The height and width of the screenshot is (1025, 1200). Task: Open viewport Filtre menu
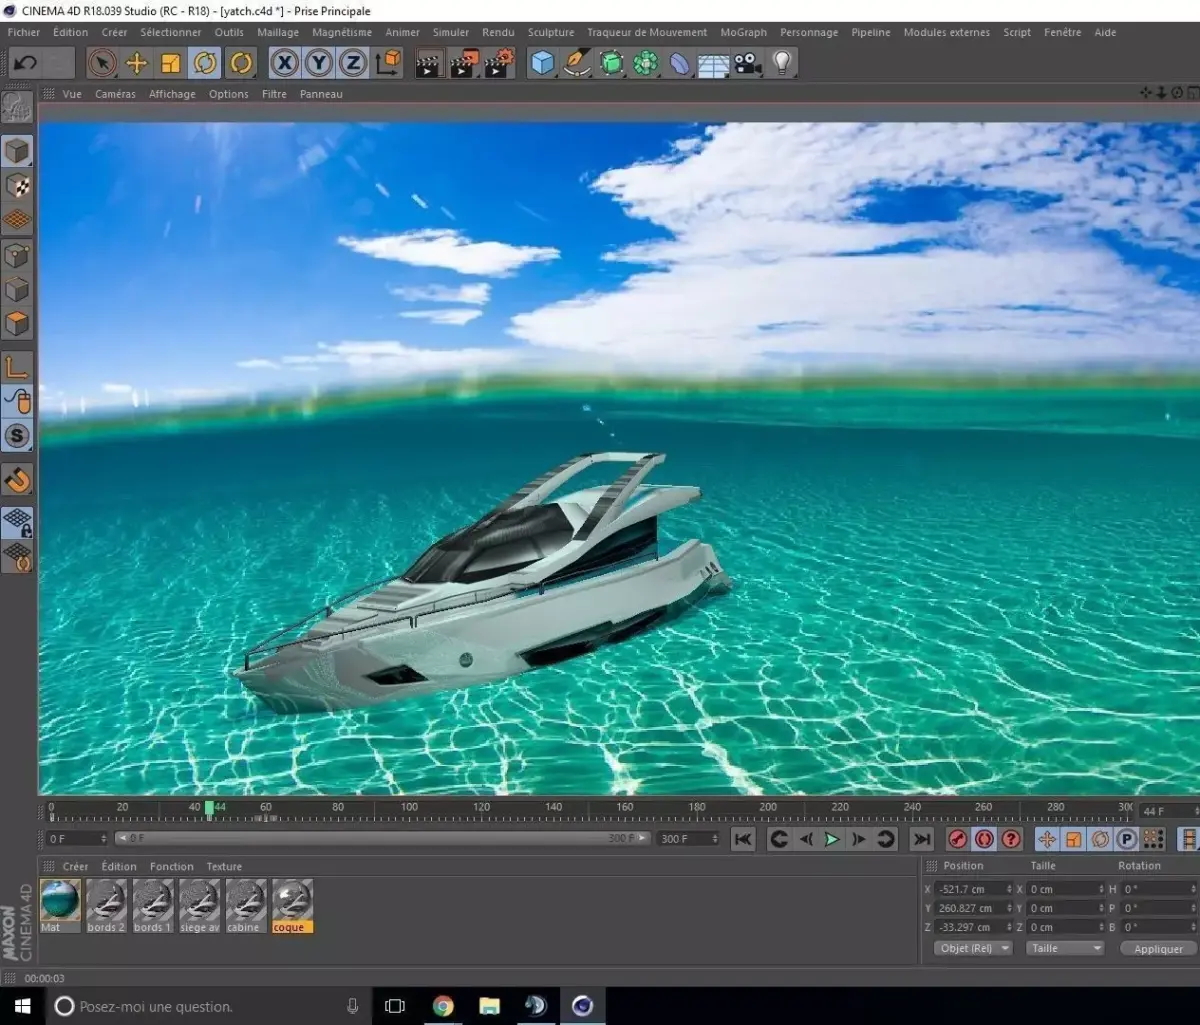pyautogui.click(x=274, y=94)
